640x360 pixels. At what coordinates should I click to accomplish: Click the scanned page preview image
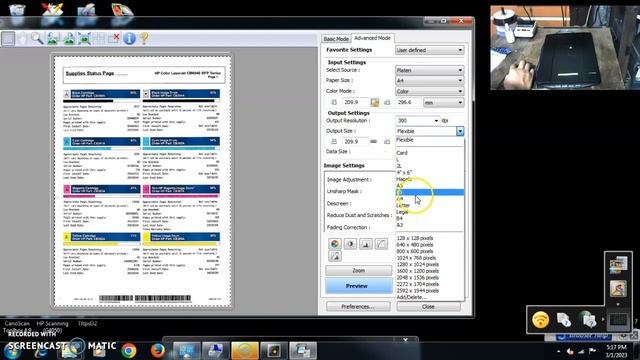(142, 181)
